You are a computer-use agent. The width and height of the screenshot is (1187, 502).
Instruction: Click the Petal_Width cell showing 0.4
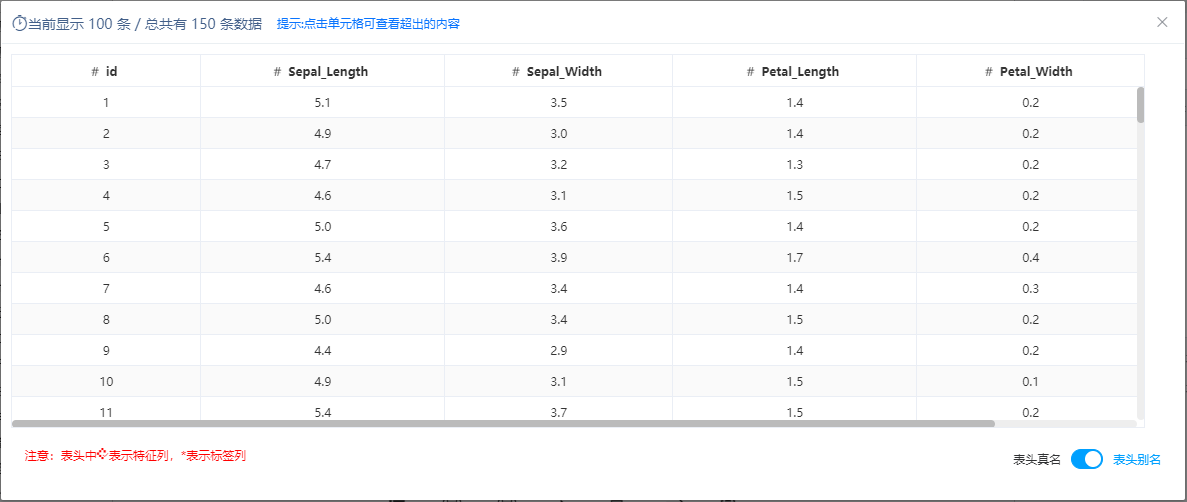coord(1030,257)
